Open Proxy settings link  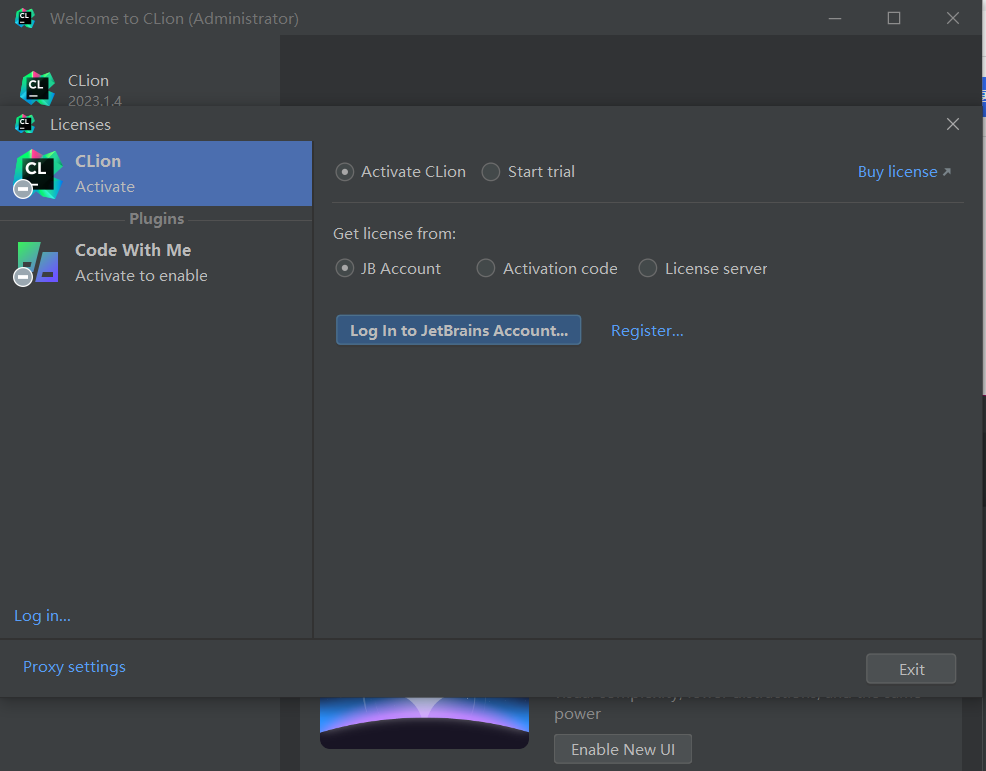(75, 666)
